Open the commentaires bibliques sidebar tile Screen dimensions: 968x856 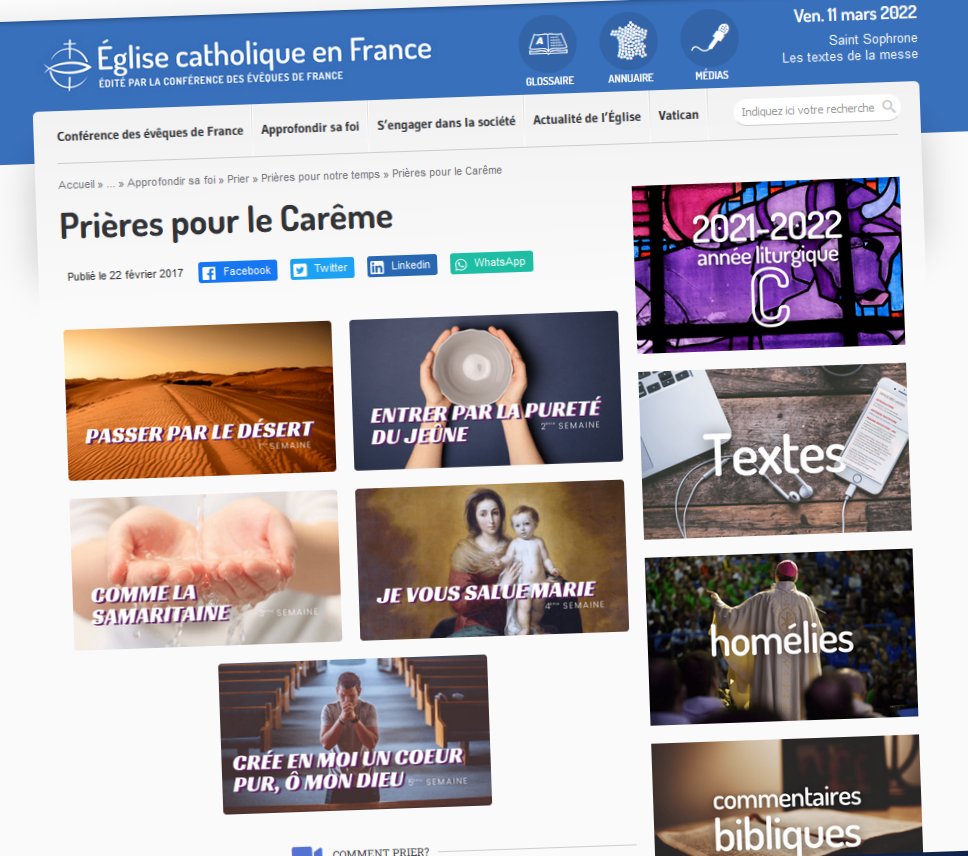(x=787, y=796)
